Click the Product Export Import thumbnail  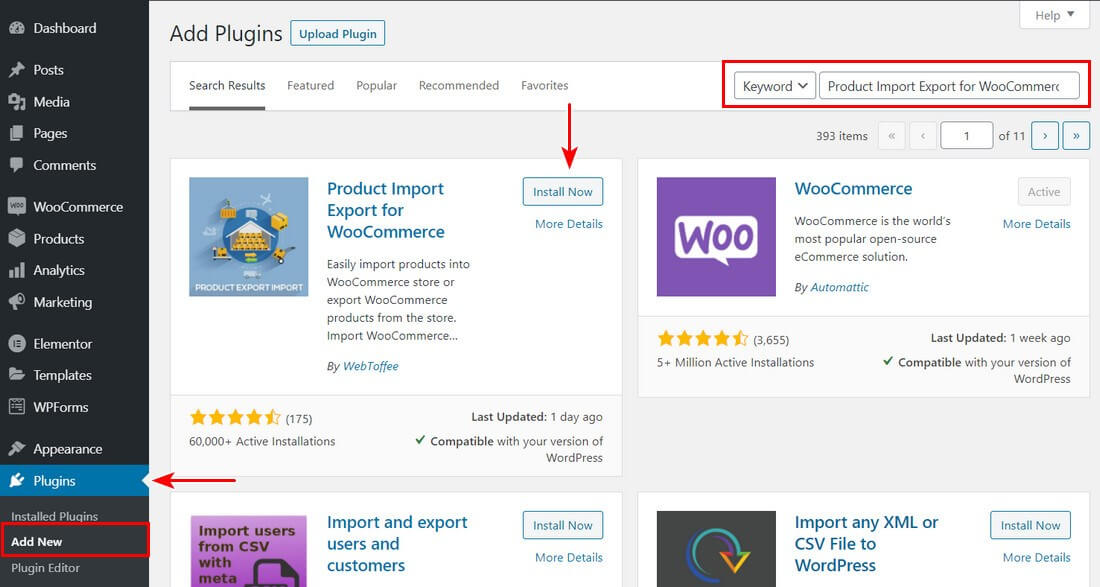[x=248, y=236]
